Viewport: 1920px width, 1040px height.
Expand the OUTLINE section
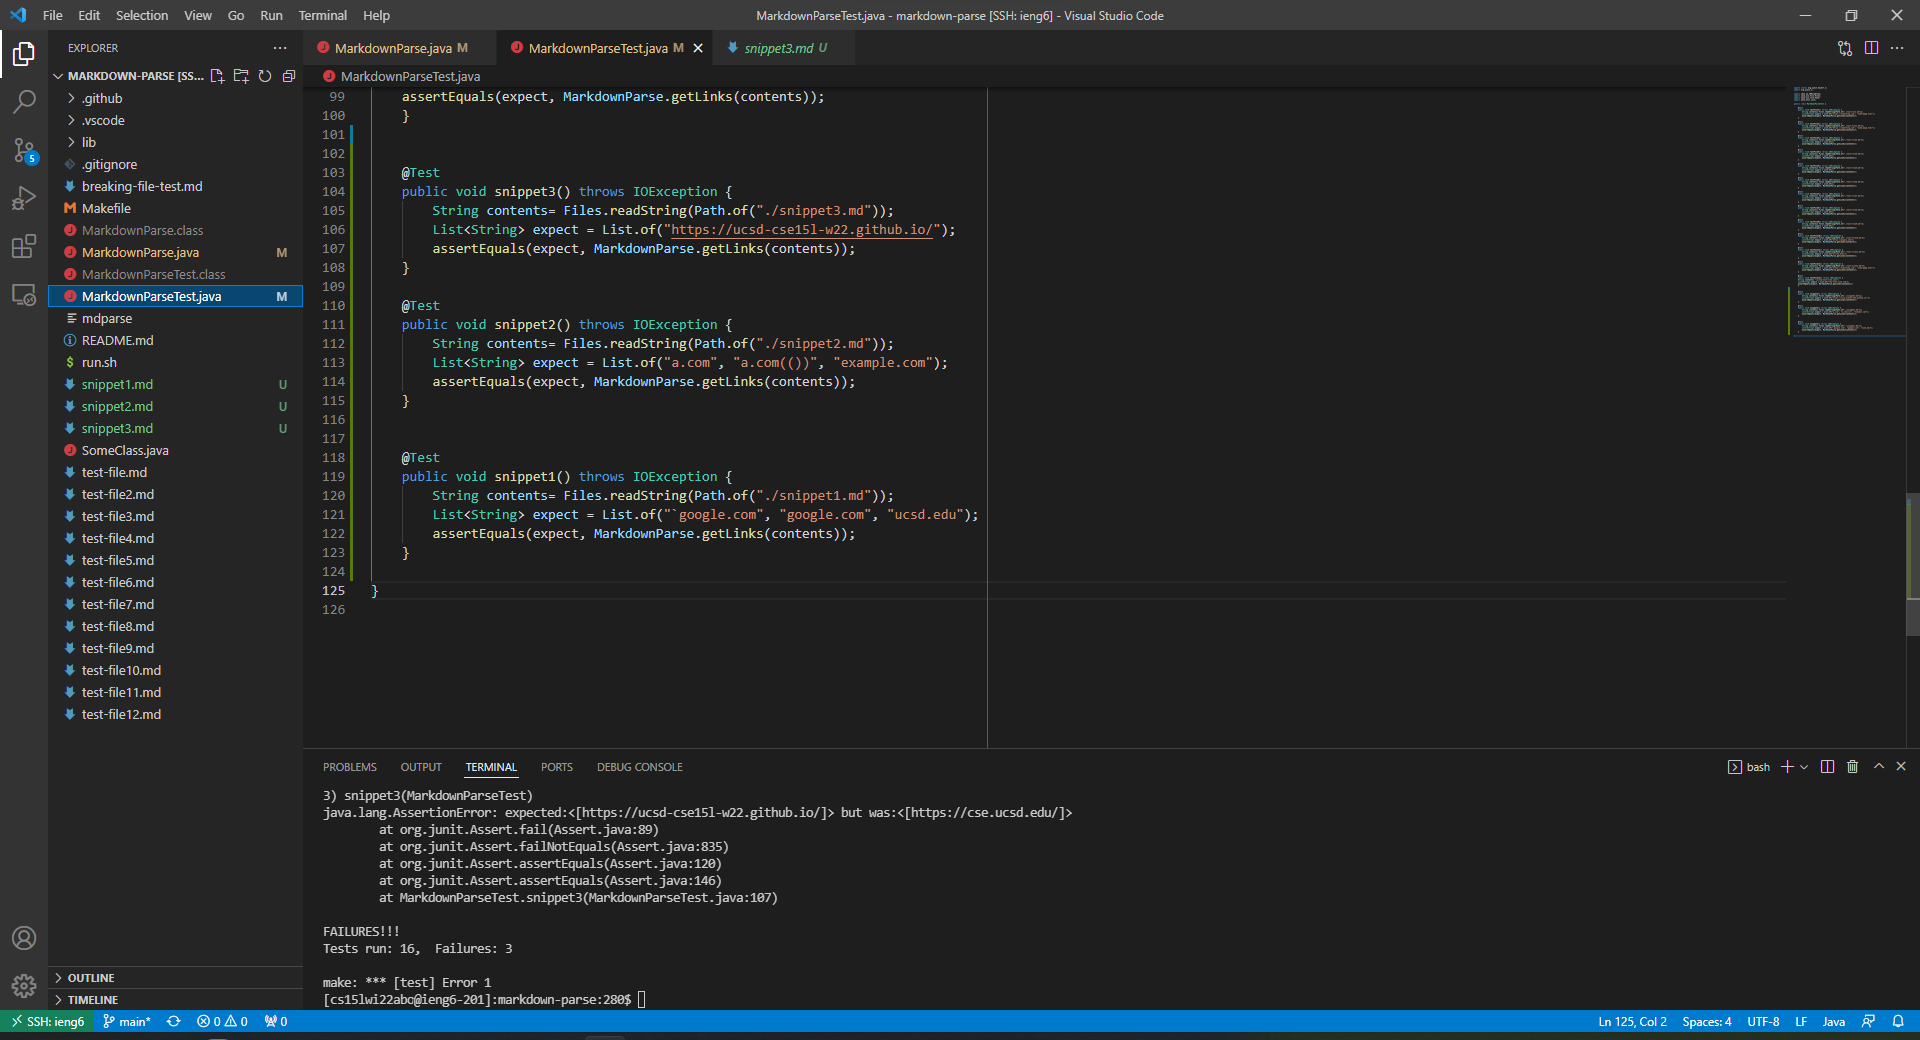coord(91,978)
